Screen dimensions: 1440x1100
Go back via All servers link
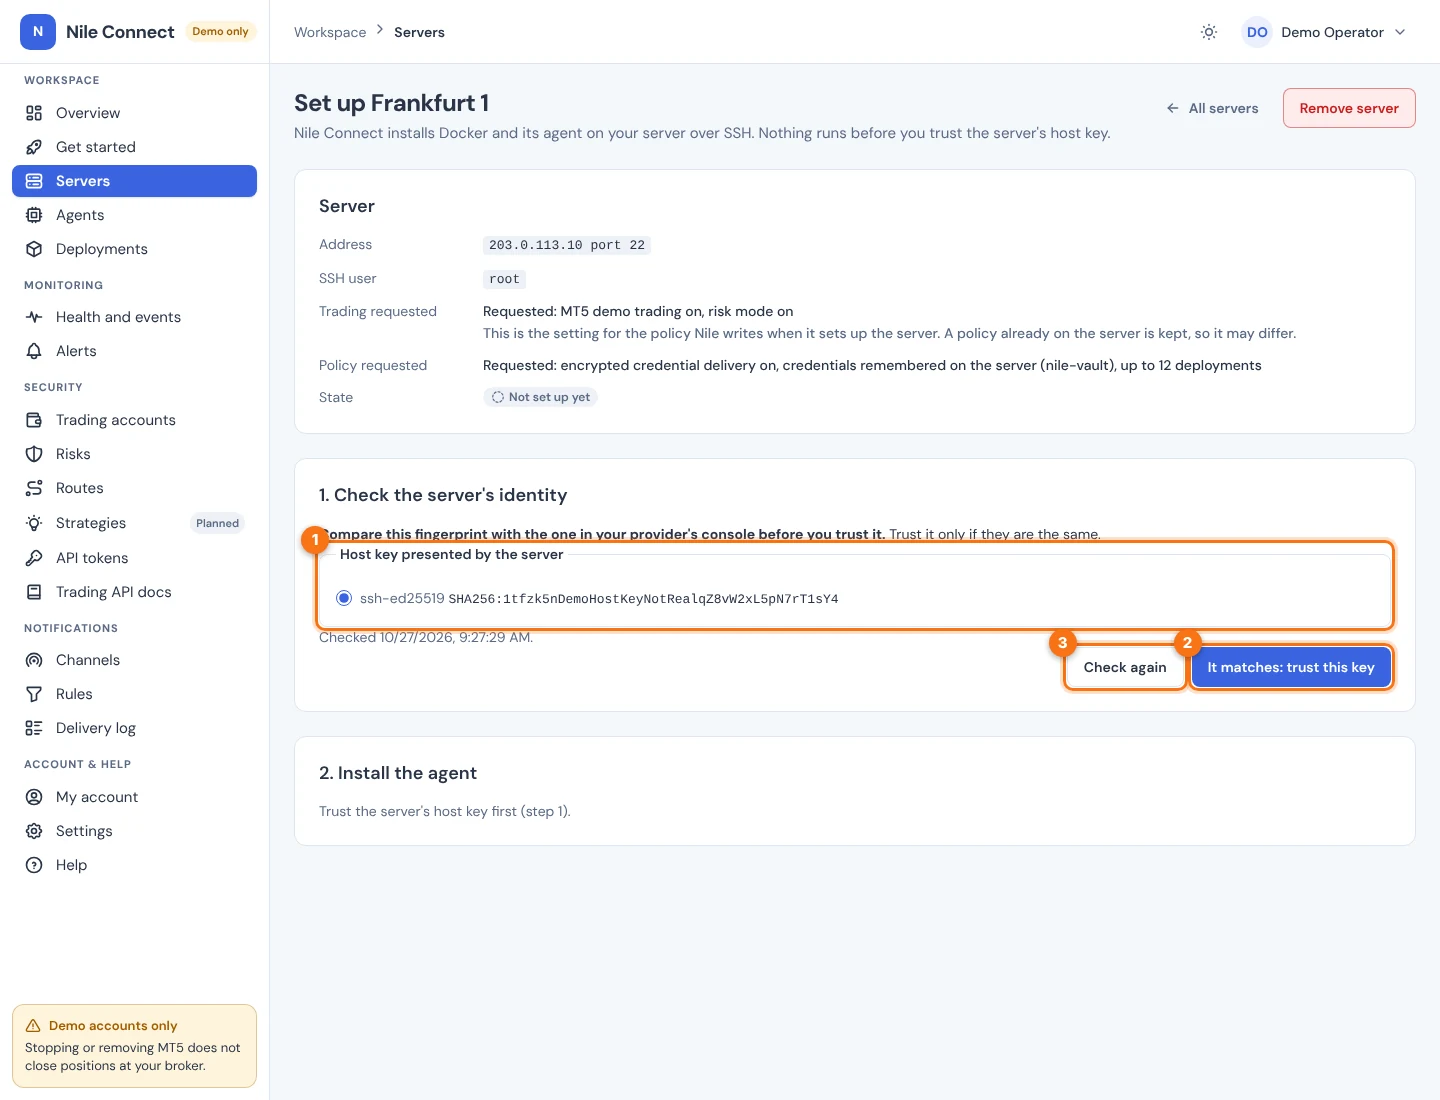tap(1212, 108)
